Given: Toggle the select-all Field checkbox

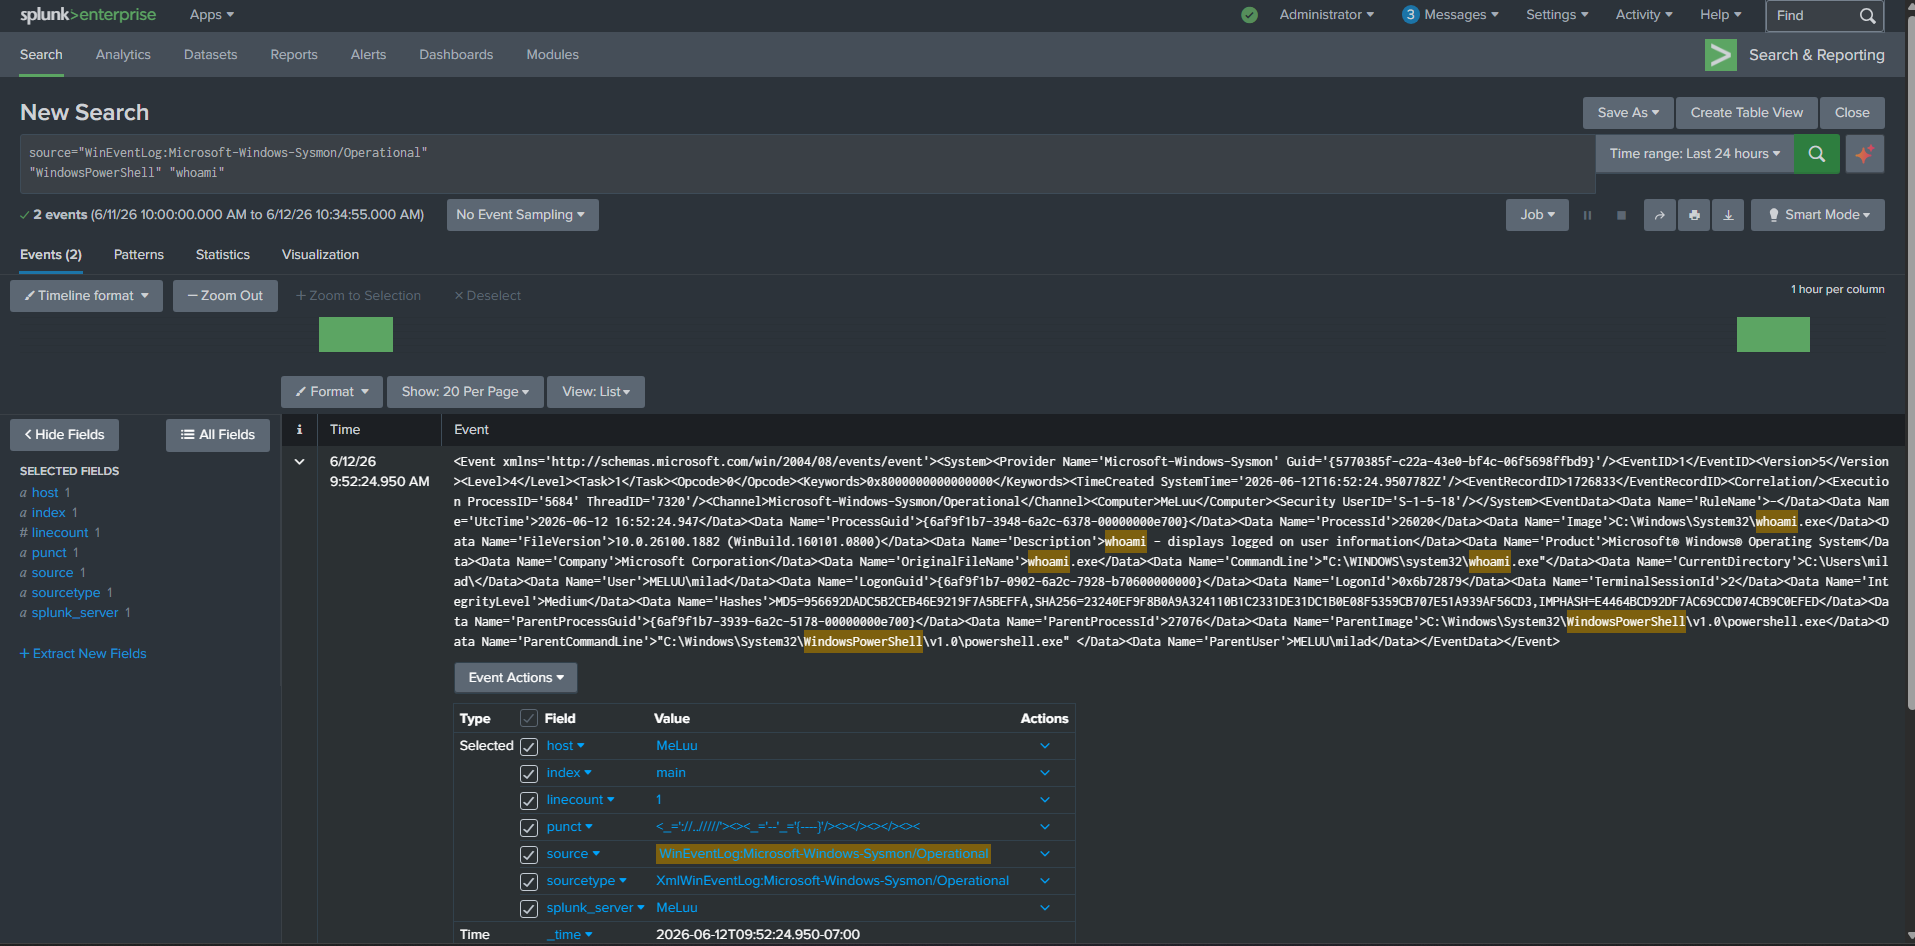Looking at the screenshot, I should point(529,718).
